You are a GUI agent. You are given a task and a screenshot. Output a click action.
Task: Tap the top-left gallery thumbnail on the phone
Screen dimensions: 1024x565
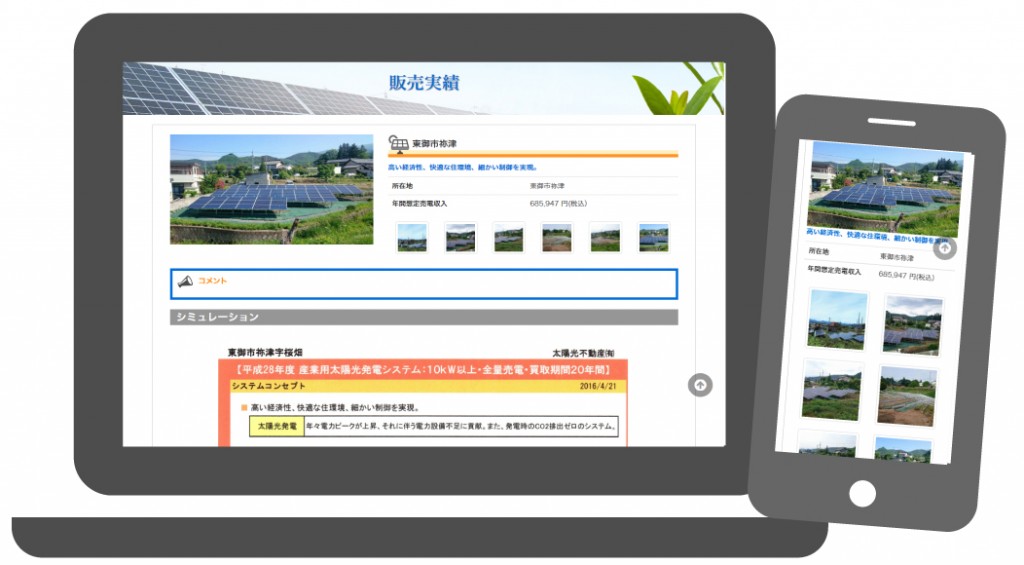coord(837,320)
